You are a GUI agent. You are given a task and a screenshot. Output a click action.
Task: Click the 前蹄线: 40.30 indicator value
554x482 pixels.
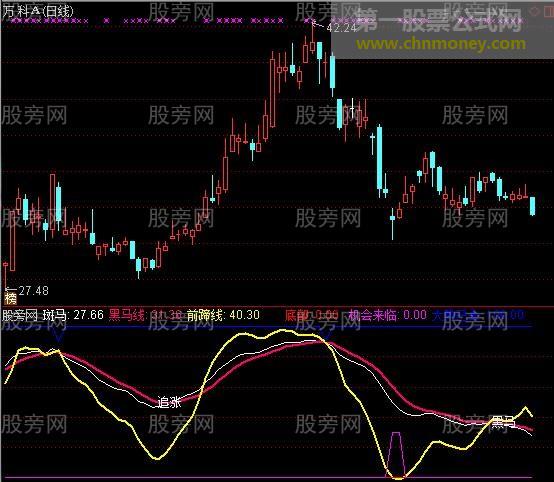pos(223,315)
